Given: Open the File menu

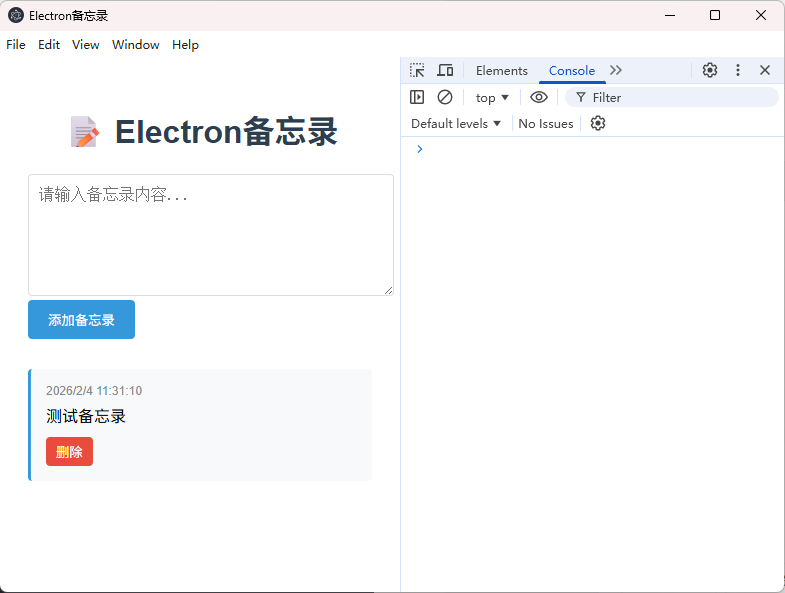Looking at the screenshot, I should coord(16,45).
